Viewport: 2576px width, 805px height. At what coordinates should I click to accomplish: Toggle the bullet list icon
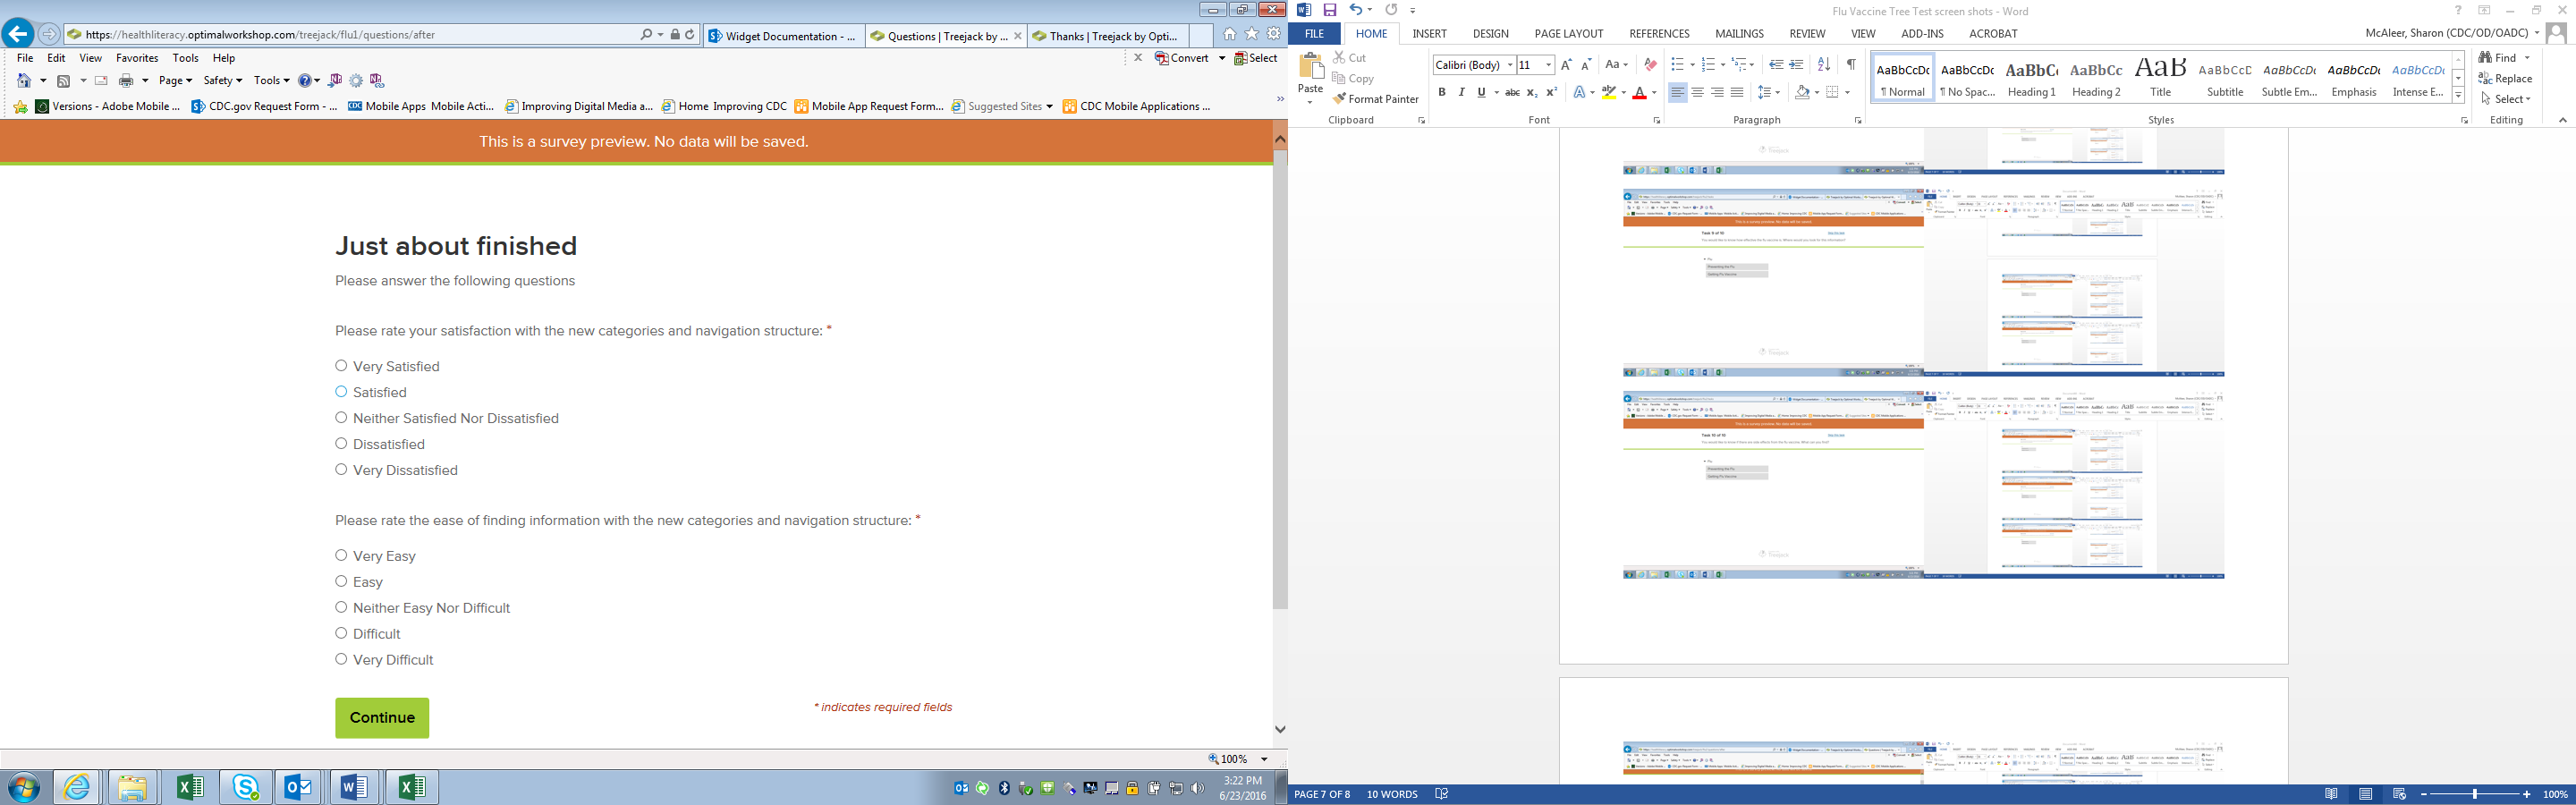(x=1677, y=65)
